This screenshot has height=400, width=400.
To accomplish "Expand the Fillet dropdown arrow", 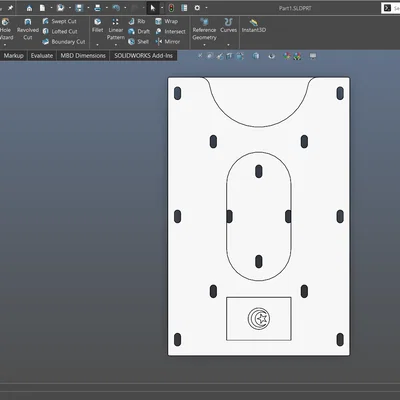I will 97,45.
